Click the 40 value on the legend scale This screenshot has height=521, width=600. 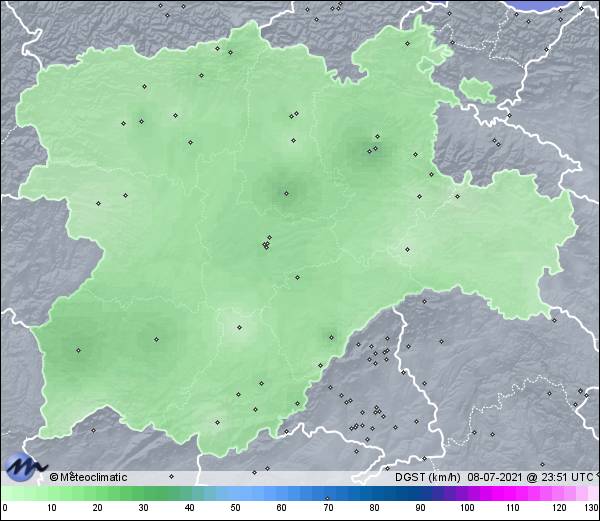(x=189, y=508)
